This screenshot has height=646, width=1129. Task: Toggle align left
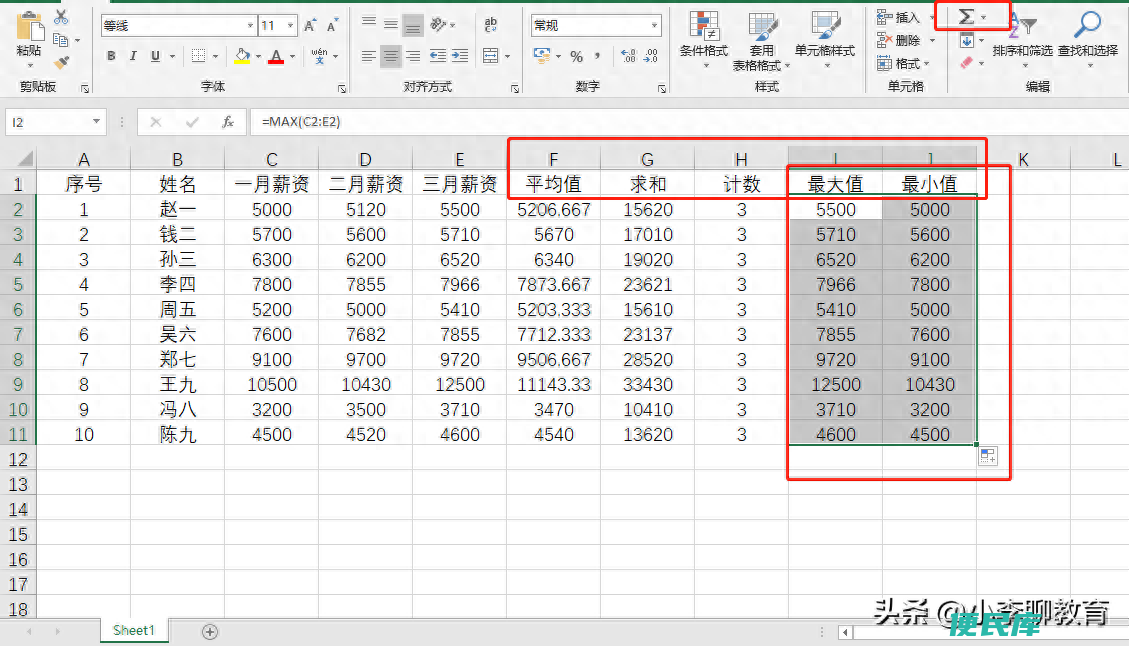(x=369, y=55)
